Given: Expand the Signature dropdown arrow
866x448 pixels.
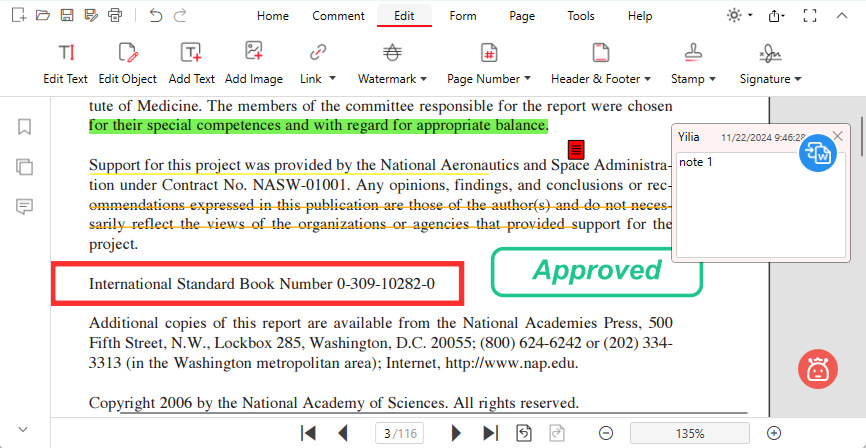Looking at the screenshot, I should [798, 79].
